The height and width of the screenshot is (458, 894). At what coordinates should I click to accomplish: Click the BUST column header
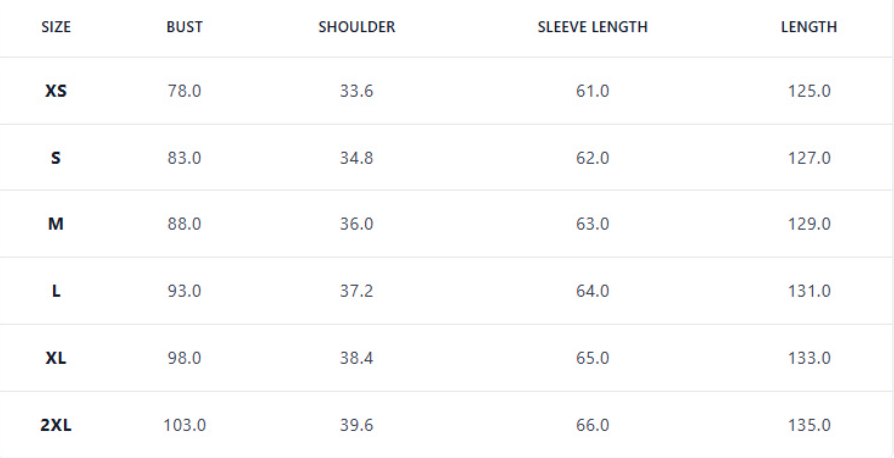tap(184, 28)
